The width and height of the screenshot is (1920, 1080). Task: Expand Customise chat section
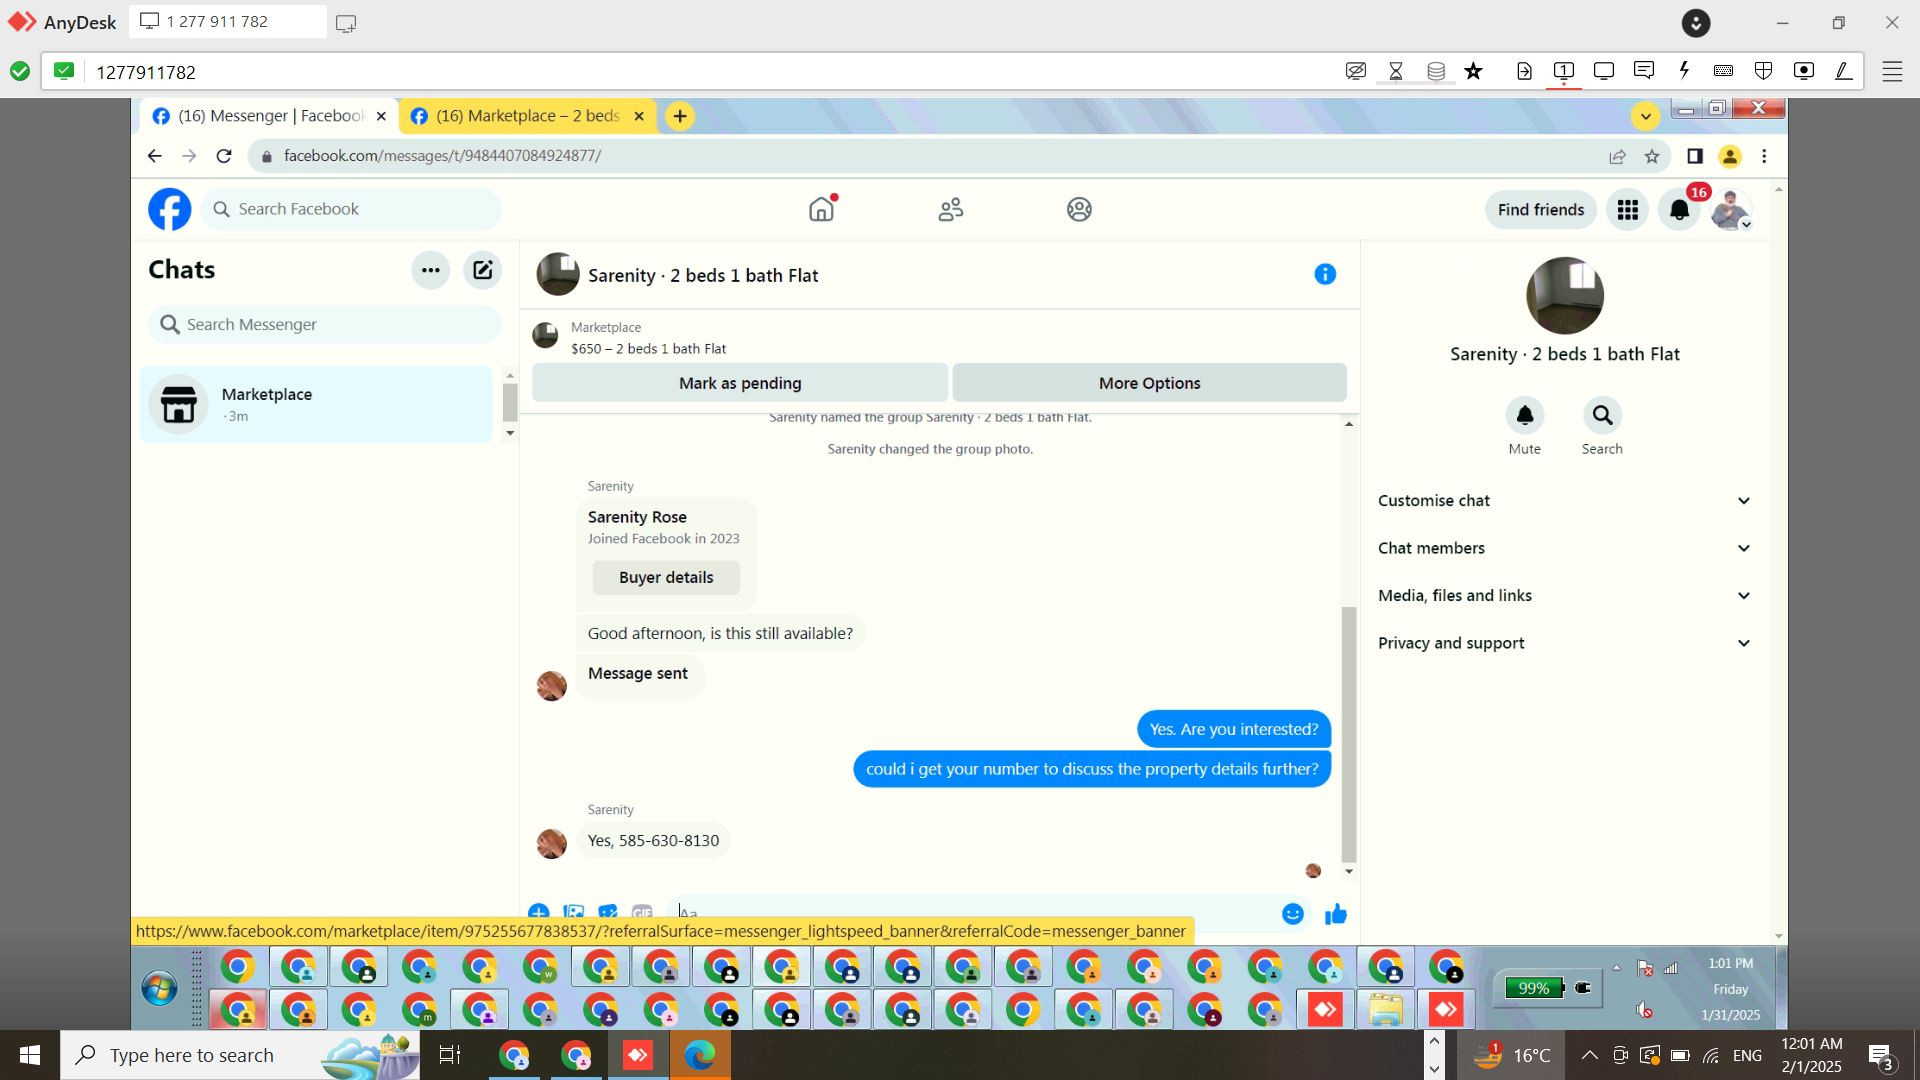(x=1564, y=500)
